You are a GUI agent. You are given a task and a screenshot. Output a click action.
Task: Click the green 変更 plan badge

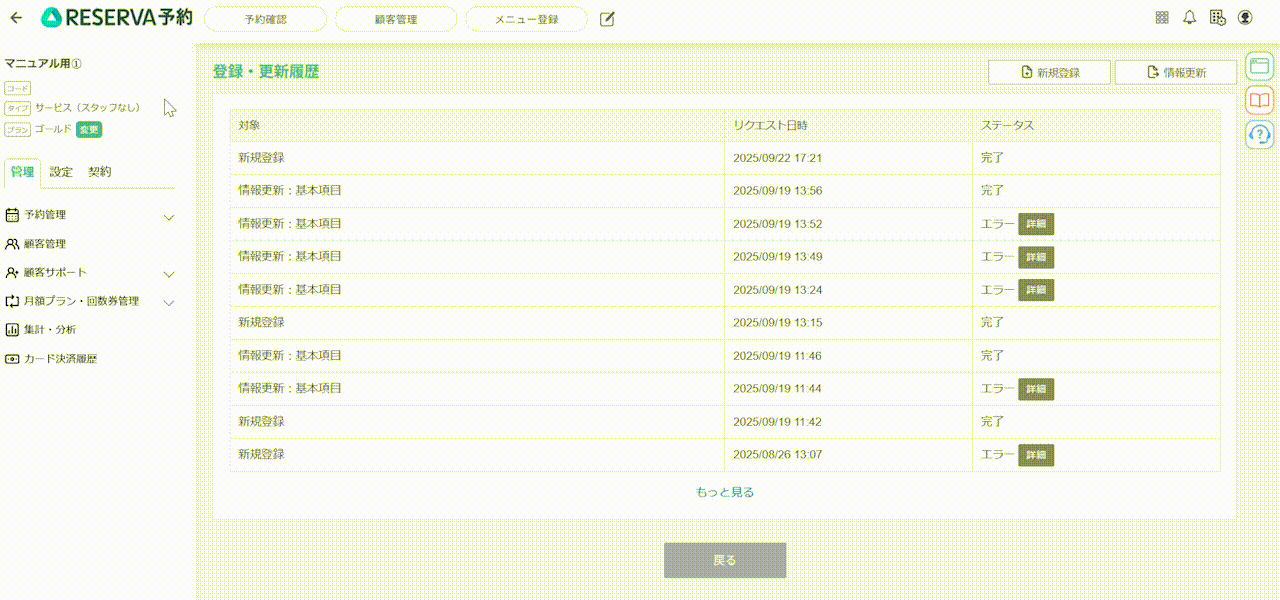(89, 130)
